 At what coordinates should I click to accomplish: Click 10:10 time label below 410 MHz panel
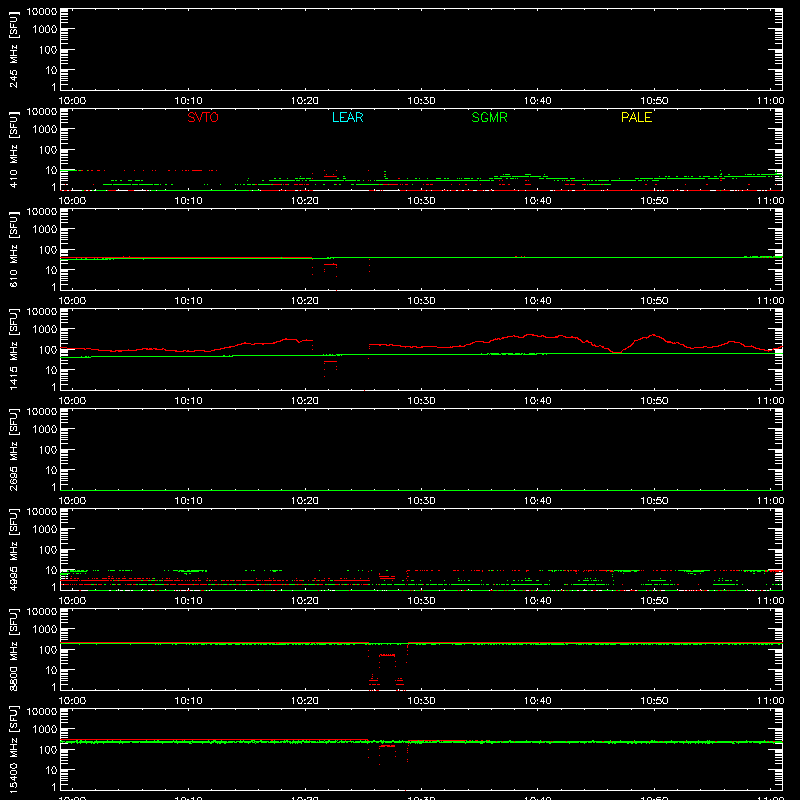[189, 201]
